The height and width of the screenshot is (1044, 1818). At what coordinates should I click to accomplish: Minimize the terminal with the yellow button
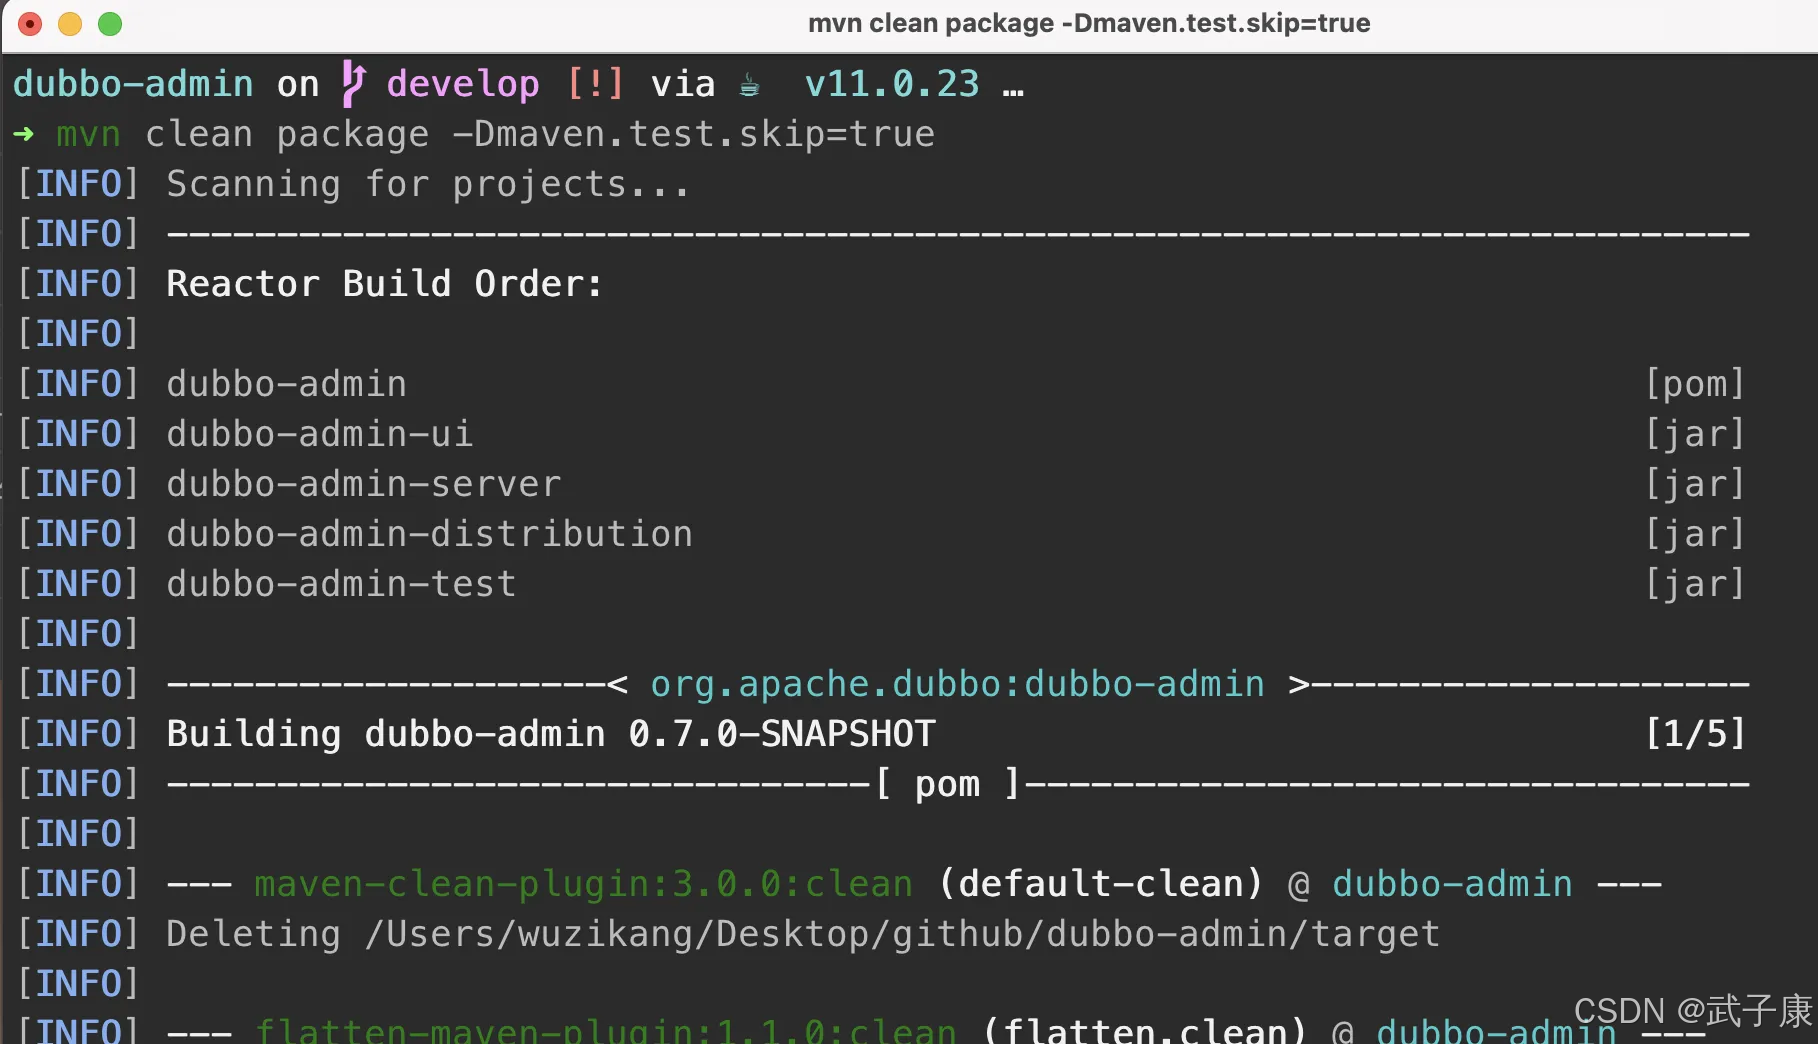(70, 24)
